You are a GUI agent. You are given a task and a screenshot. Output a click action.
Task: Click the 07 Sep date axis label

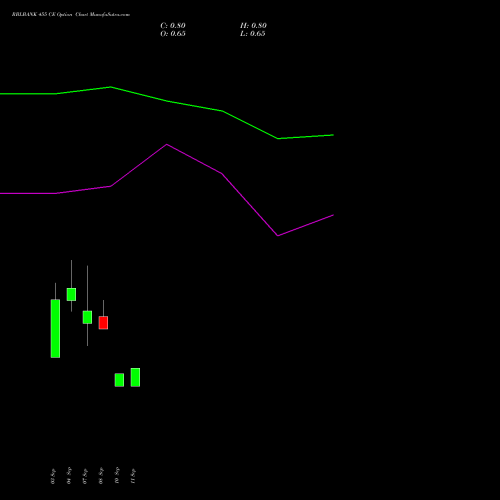[x=85, y=476]
